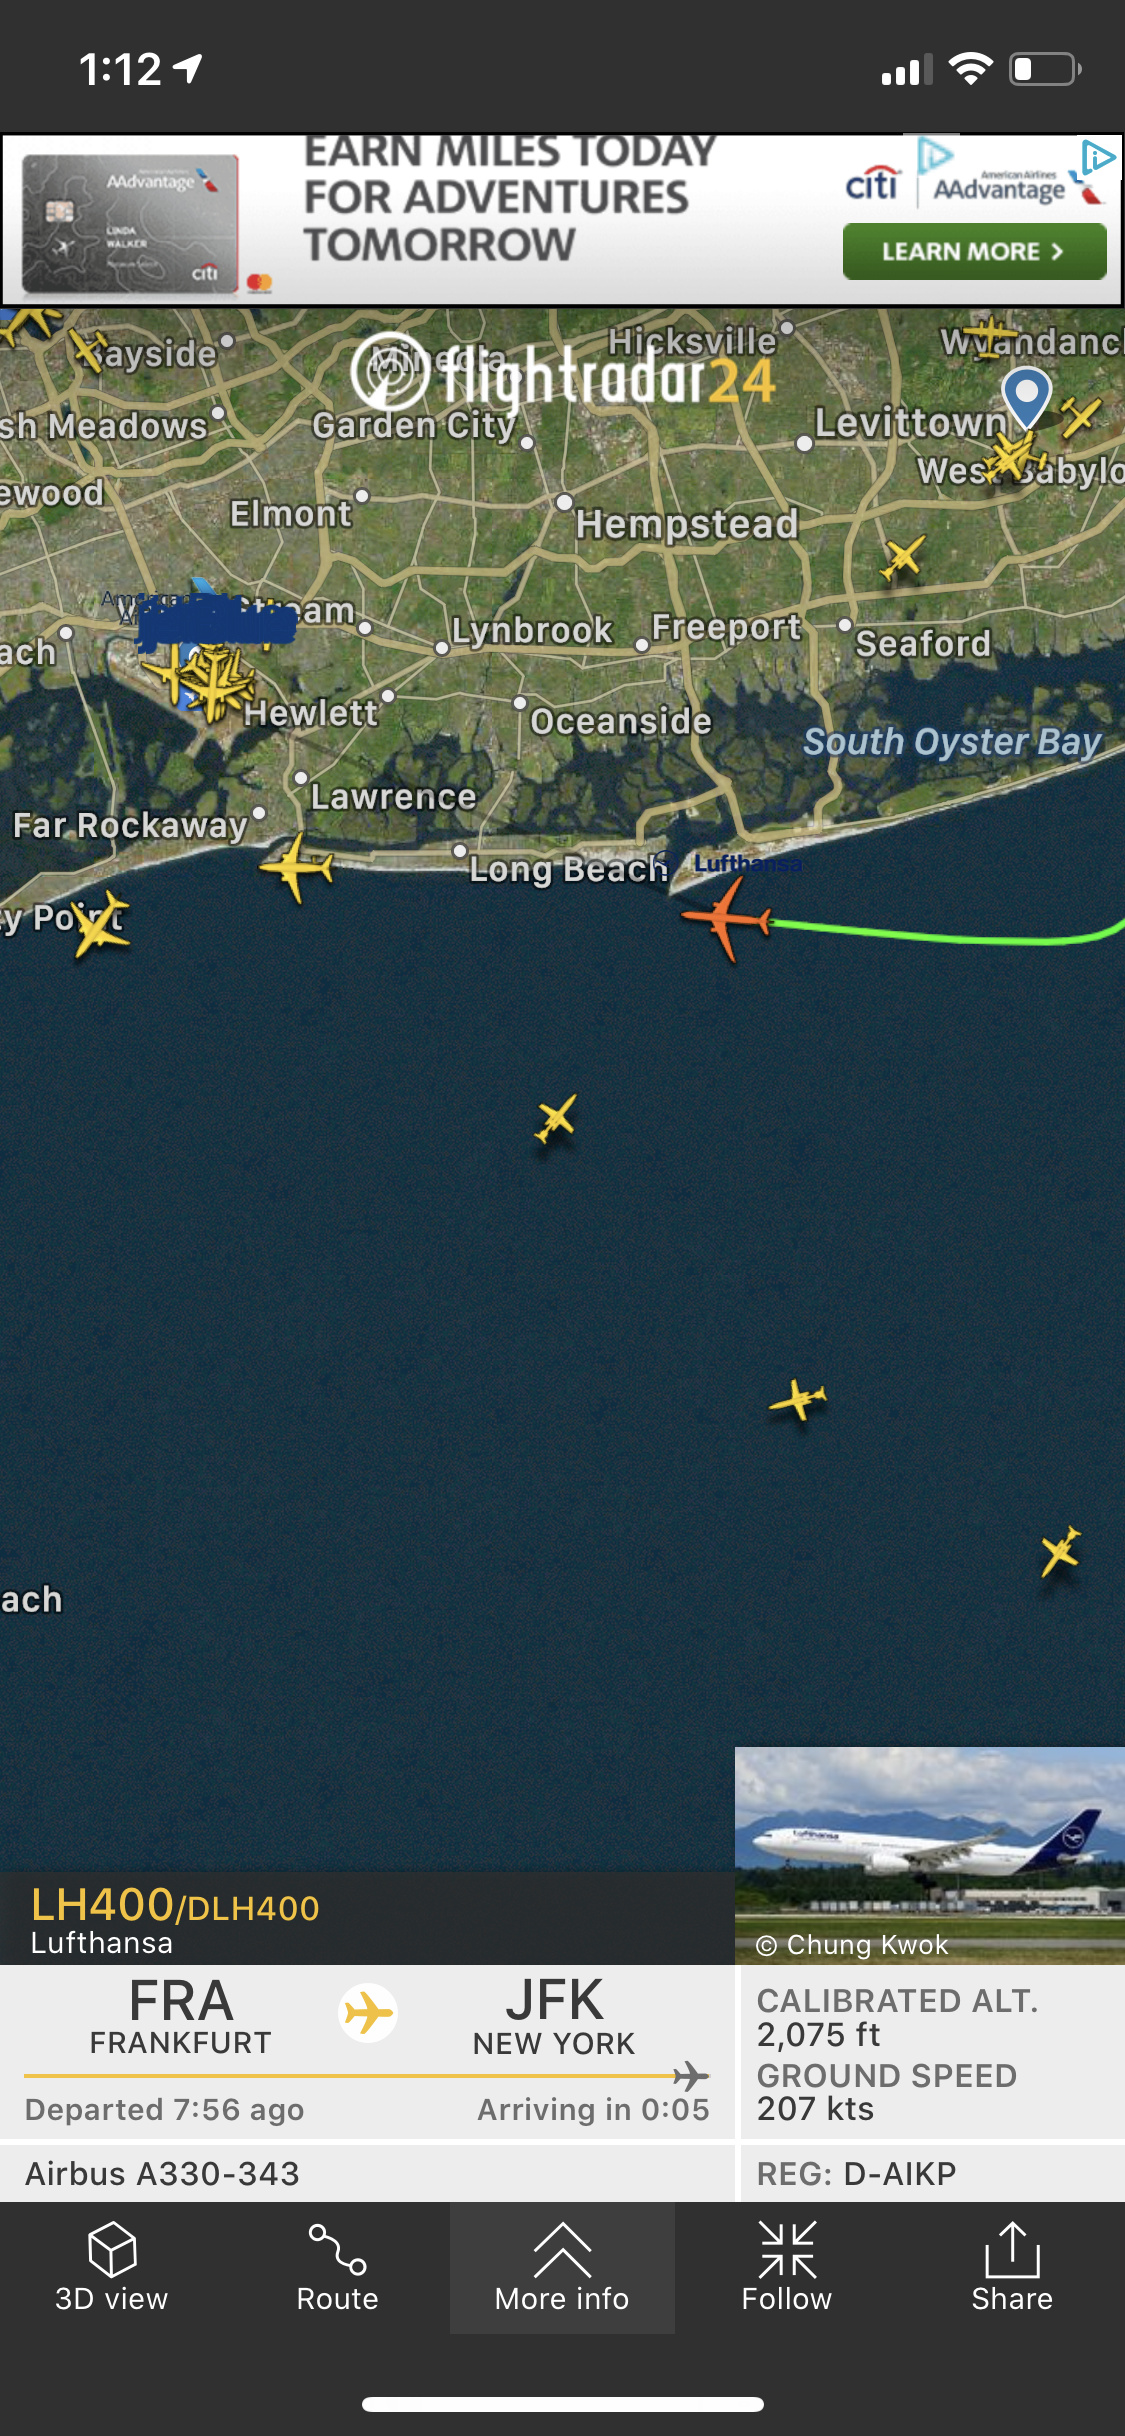Open the AdChoices icon on the banner

click(1098, 157)
